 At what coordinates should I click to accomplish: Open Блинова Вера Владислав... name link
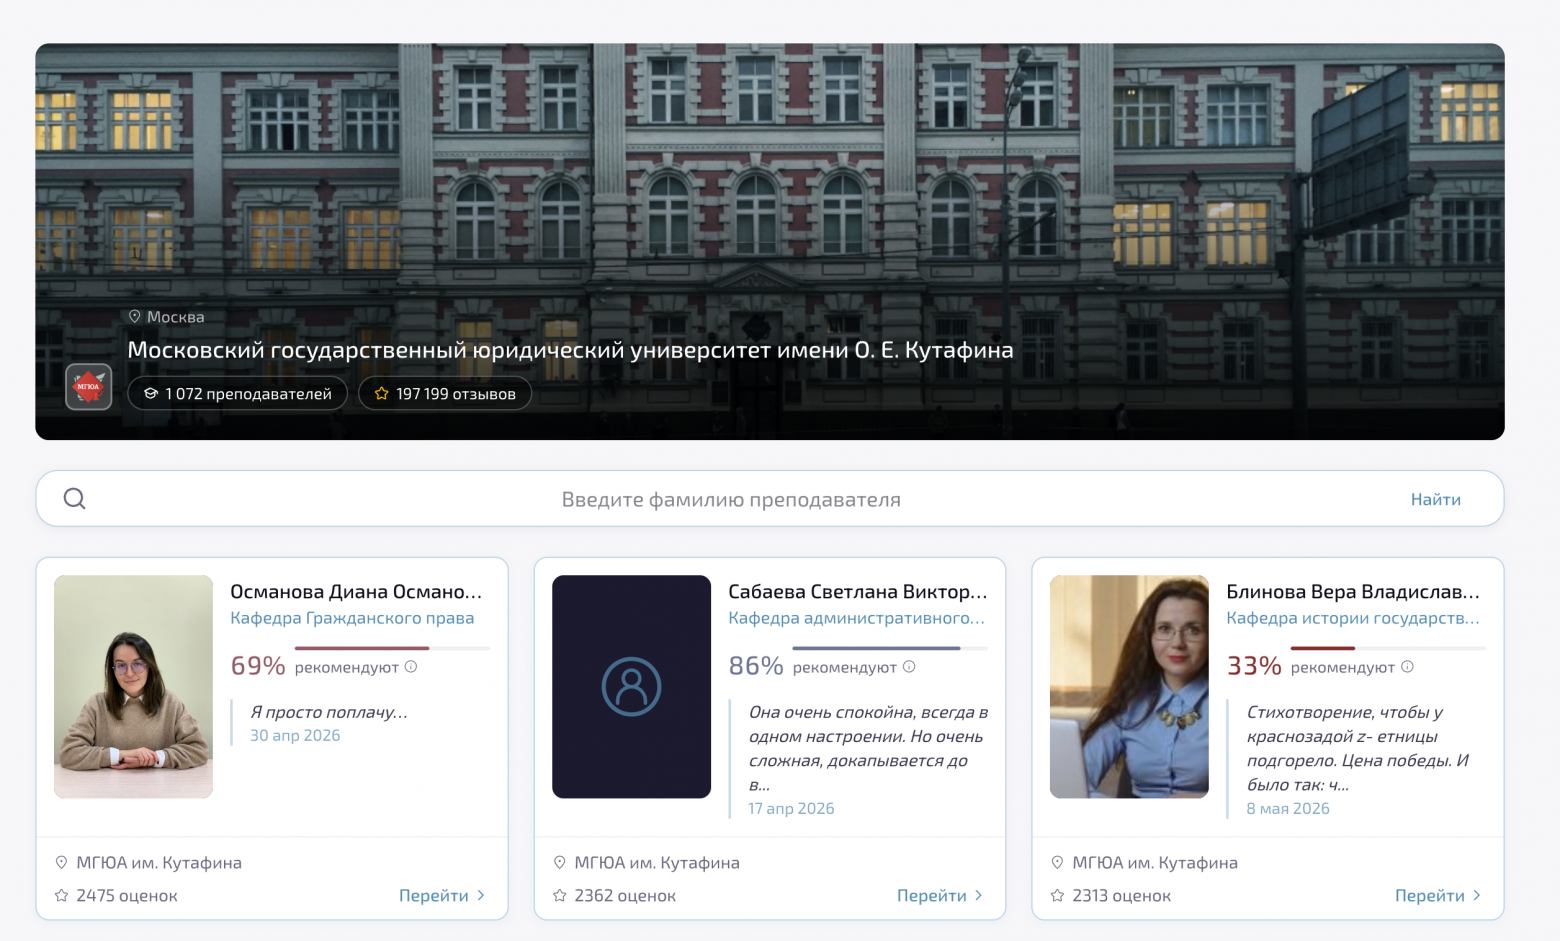click(1353, 591)
